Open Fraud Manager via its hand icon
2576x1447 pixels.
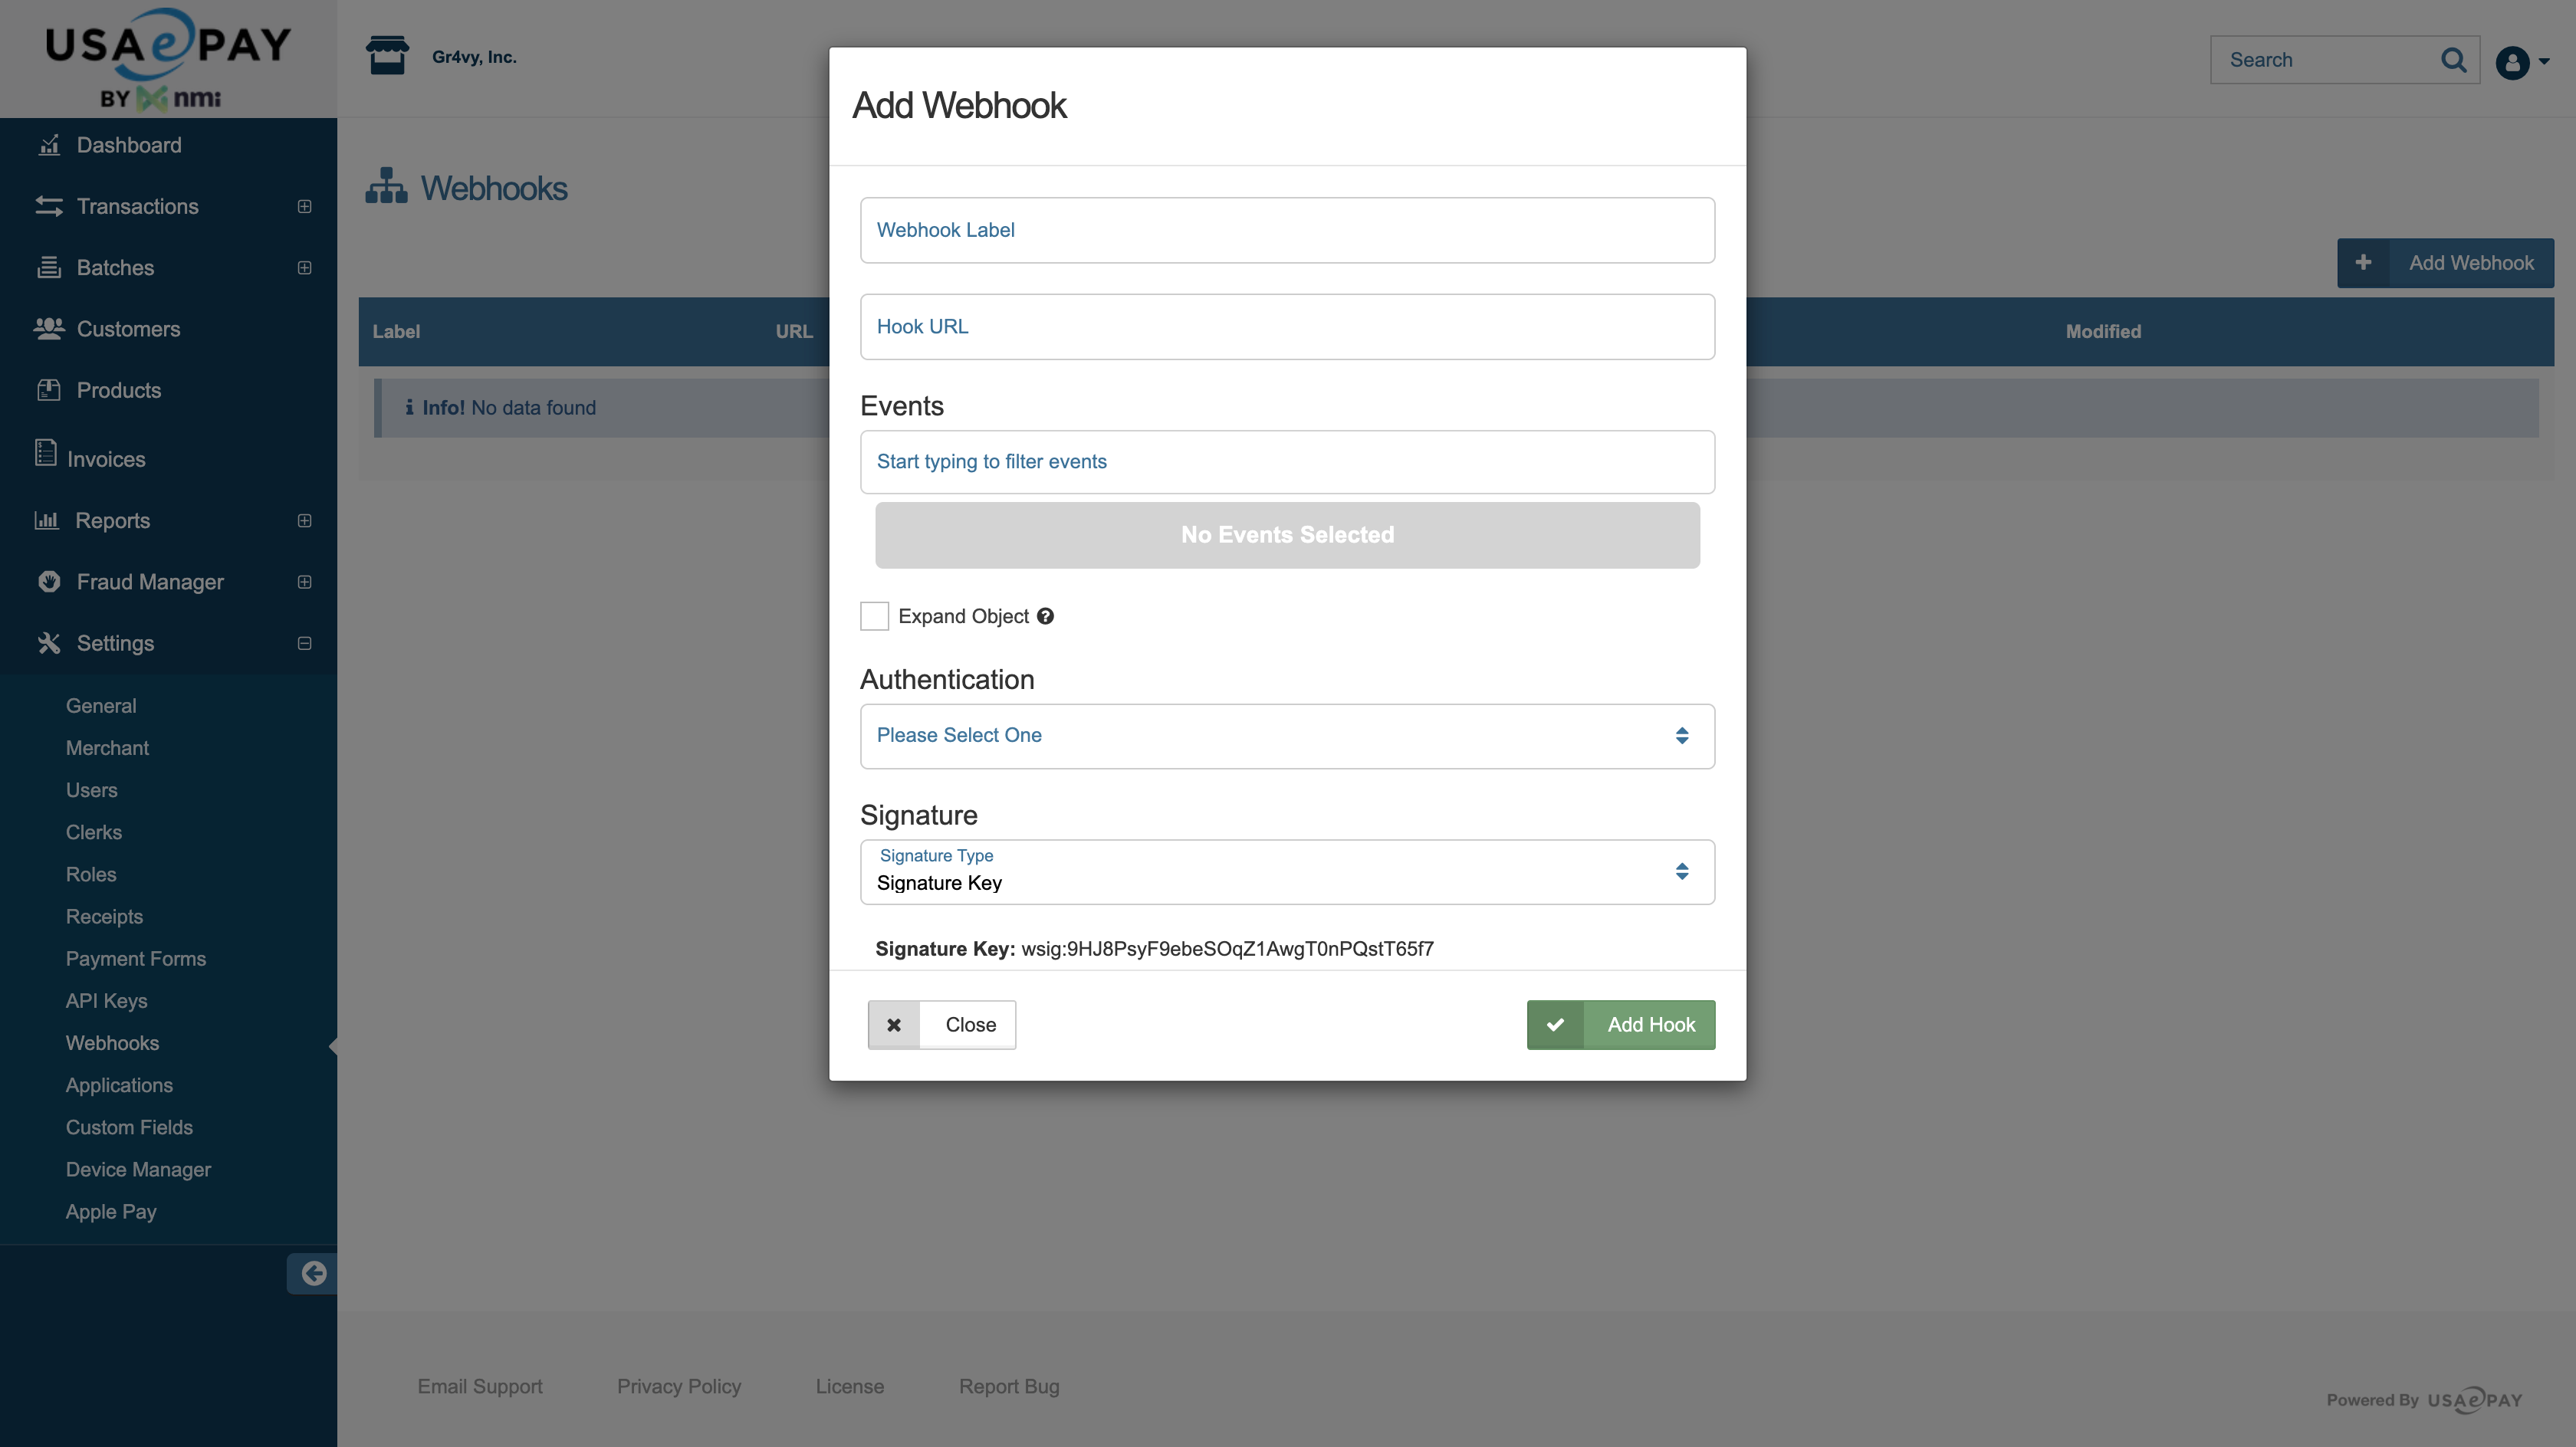point(50,581)
